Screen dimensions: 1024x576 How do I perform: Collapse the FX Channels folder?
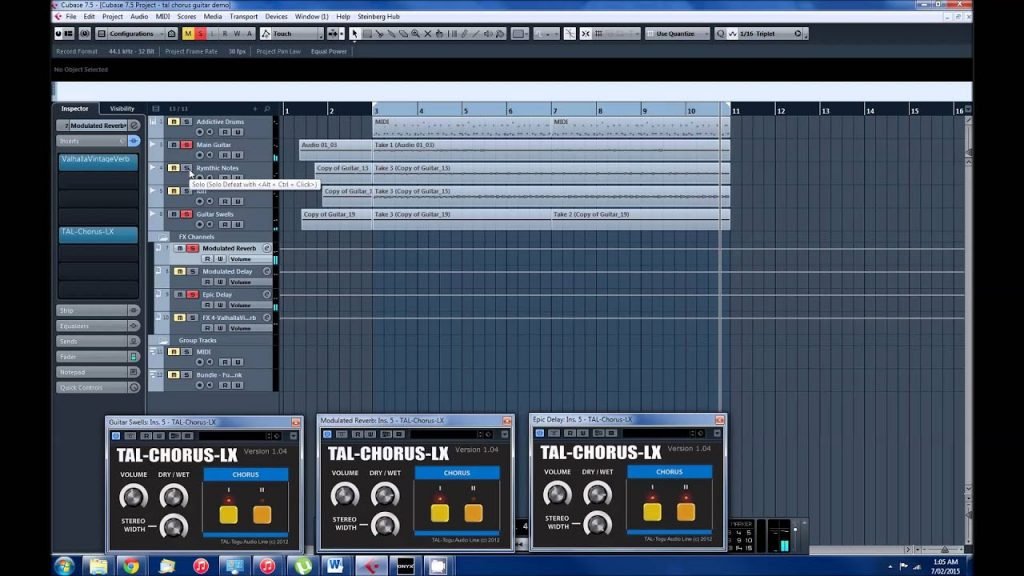(x=163, y=237)
